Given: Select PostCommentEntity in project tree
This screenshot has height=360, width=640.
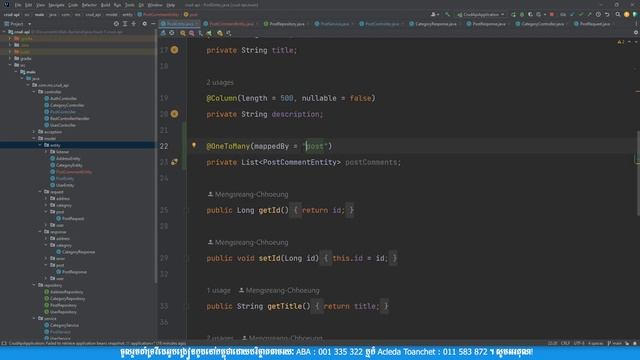Looking at the screenshot, I should click(x=71, y=172).
